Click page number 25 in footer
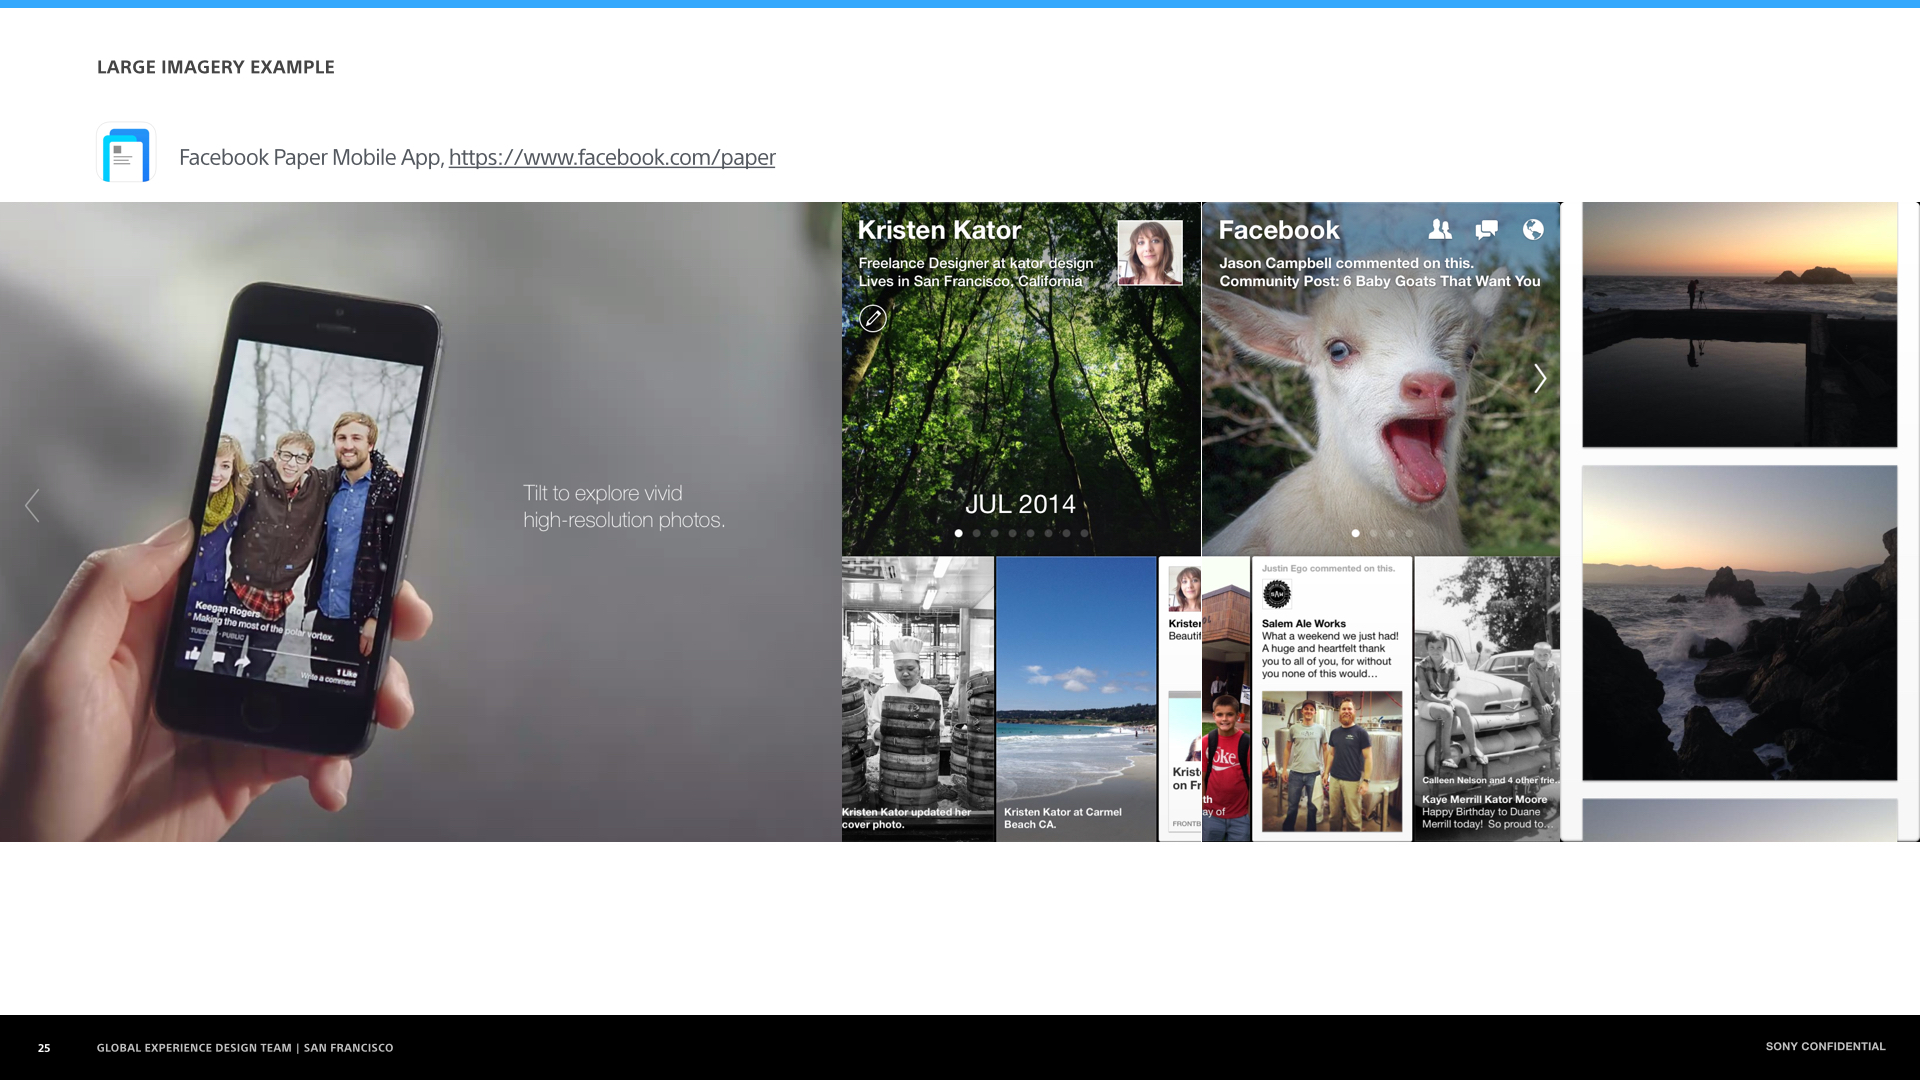The height and width of the screenshot is (1080, 1920). pyautogui.click(x=44, y=1048)
